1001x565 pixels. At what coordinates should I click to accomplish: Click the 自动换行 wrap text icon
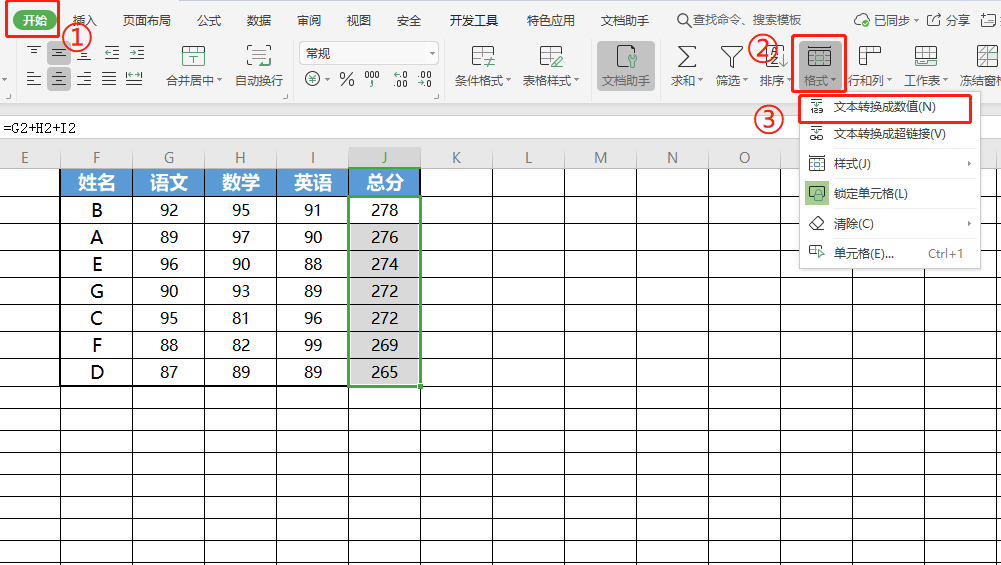point(259,58)
